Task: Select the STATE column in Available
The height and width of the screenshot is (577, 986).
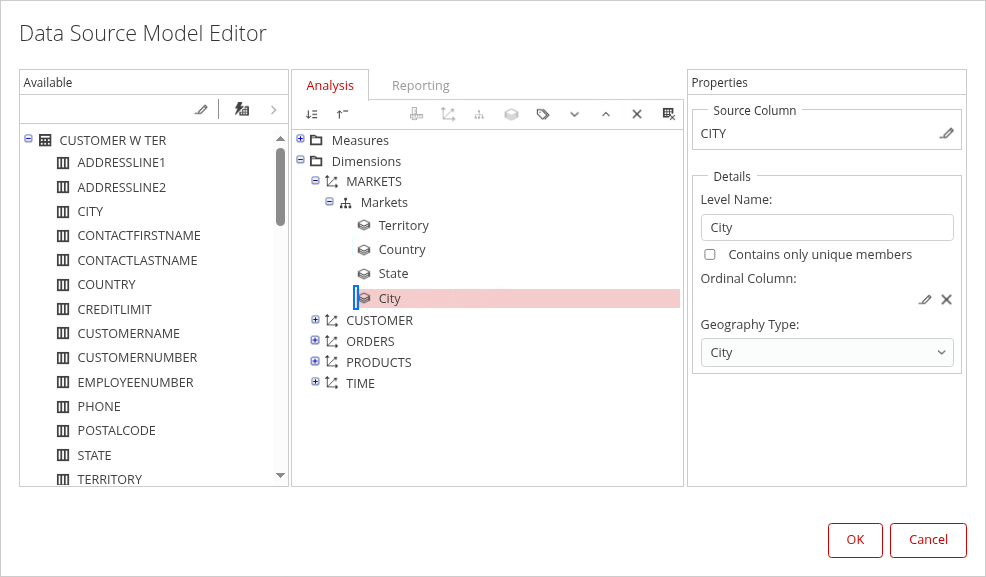Action: click(x=94, y=455)
